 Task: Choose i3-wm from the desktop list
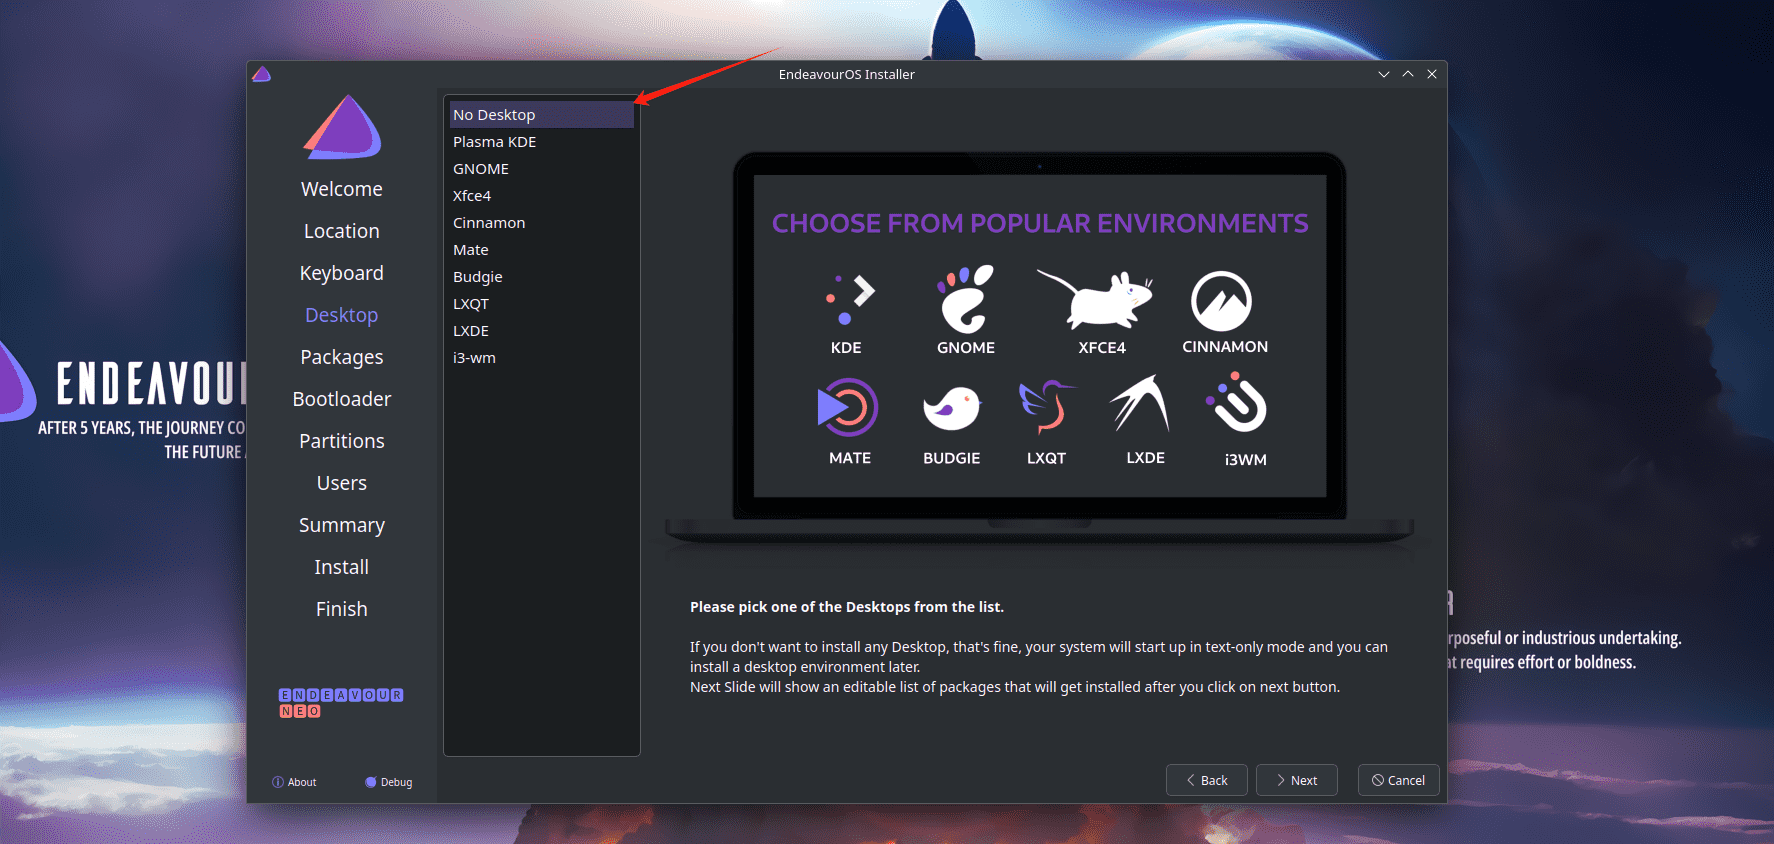point(542,358)
